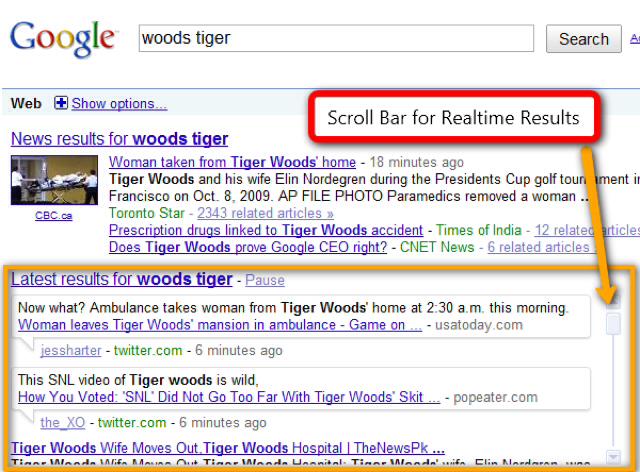Image resolution: width=640 pixels, height=472 pixels.
Task: Focus the search box containing 'woods tiger'
Action: point(336,38)
